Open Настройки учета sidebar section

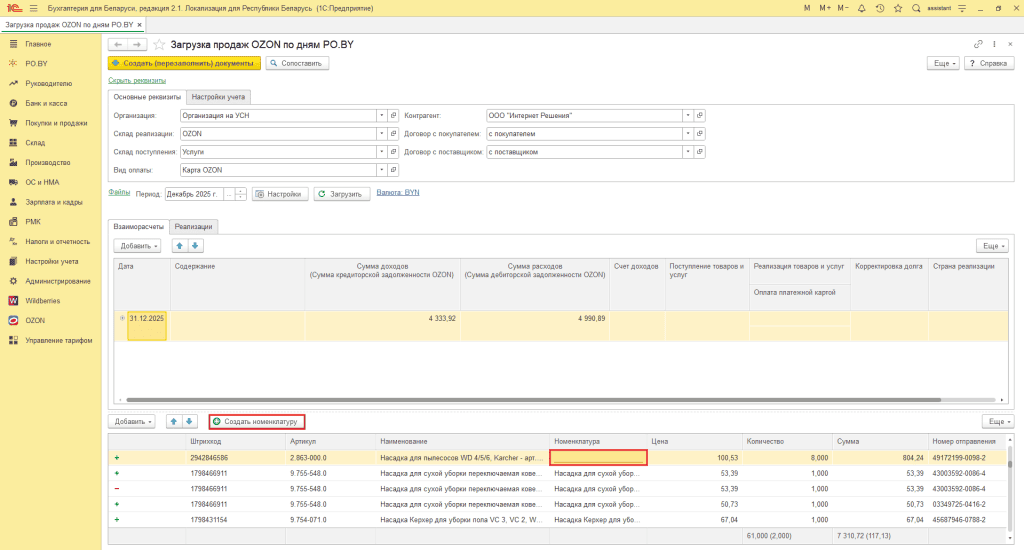click(x=52, y=261)
